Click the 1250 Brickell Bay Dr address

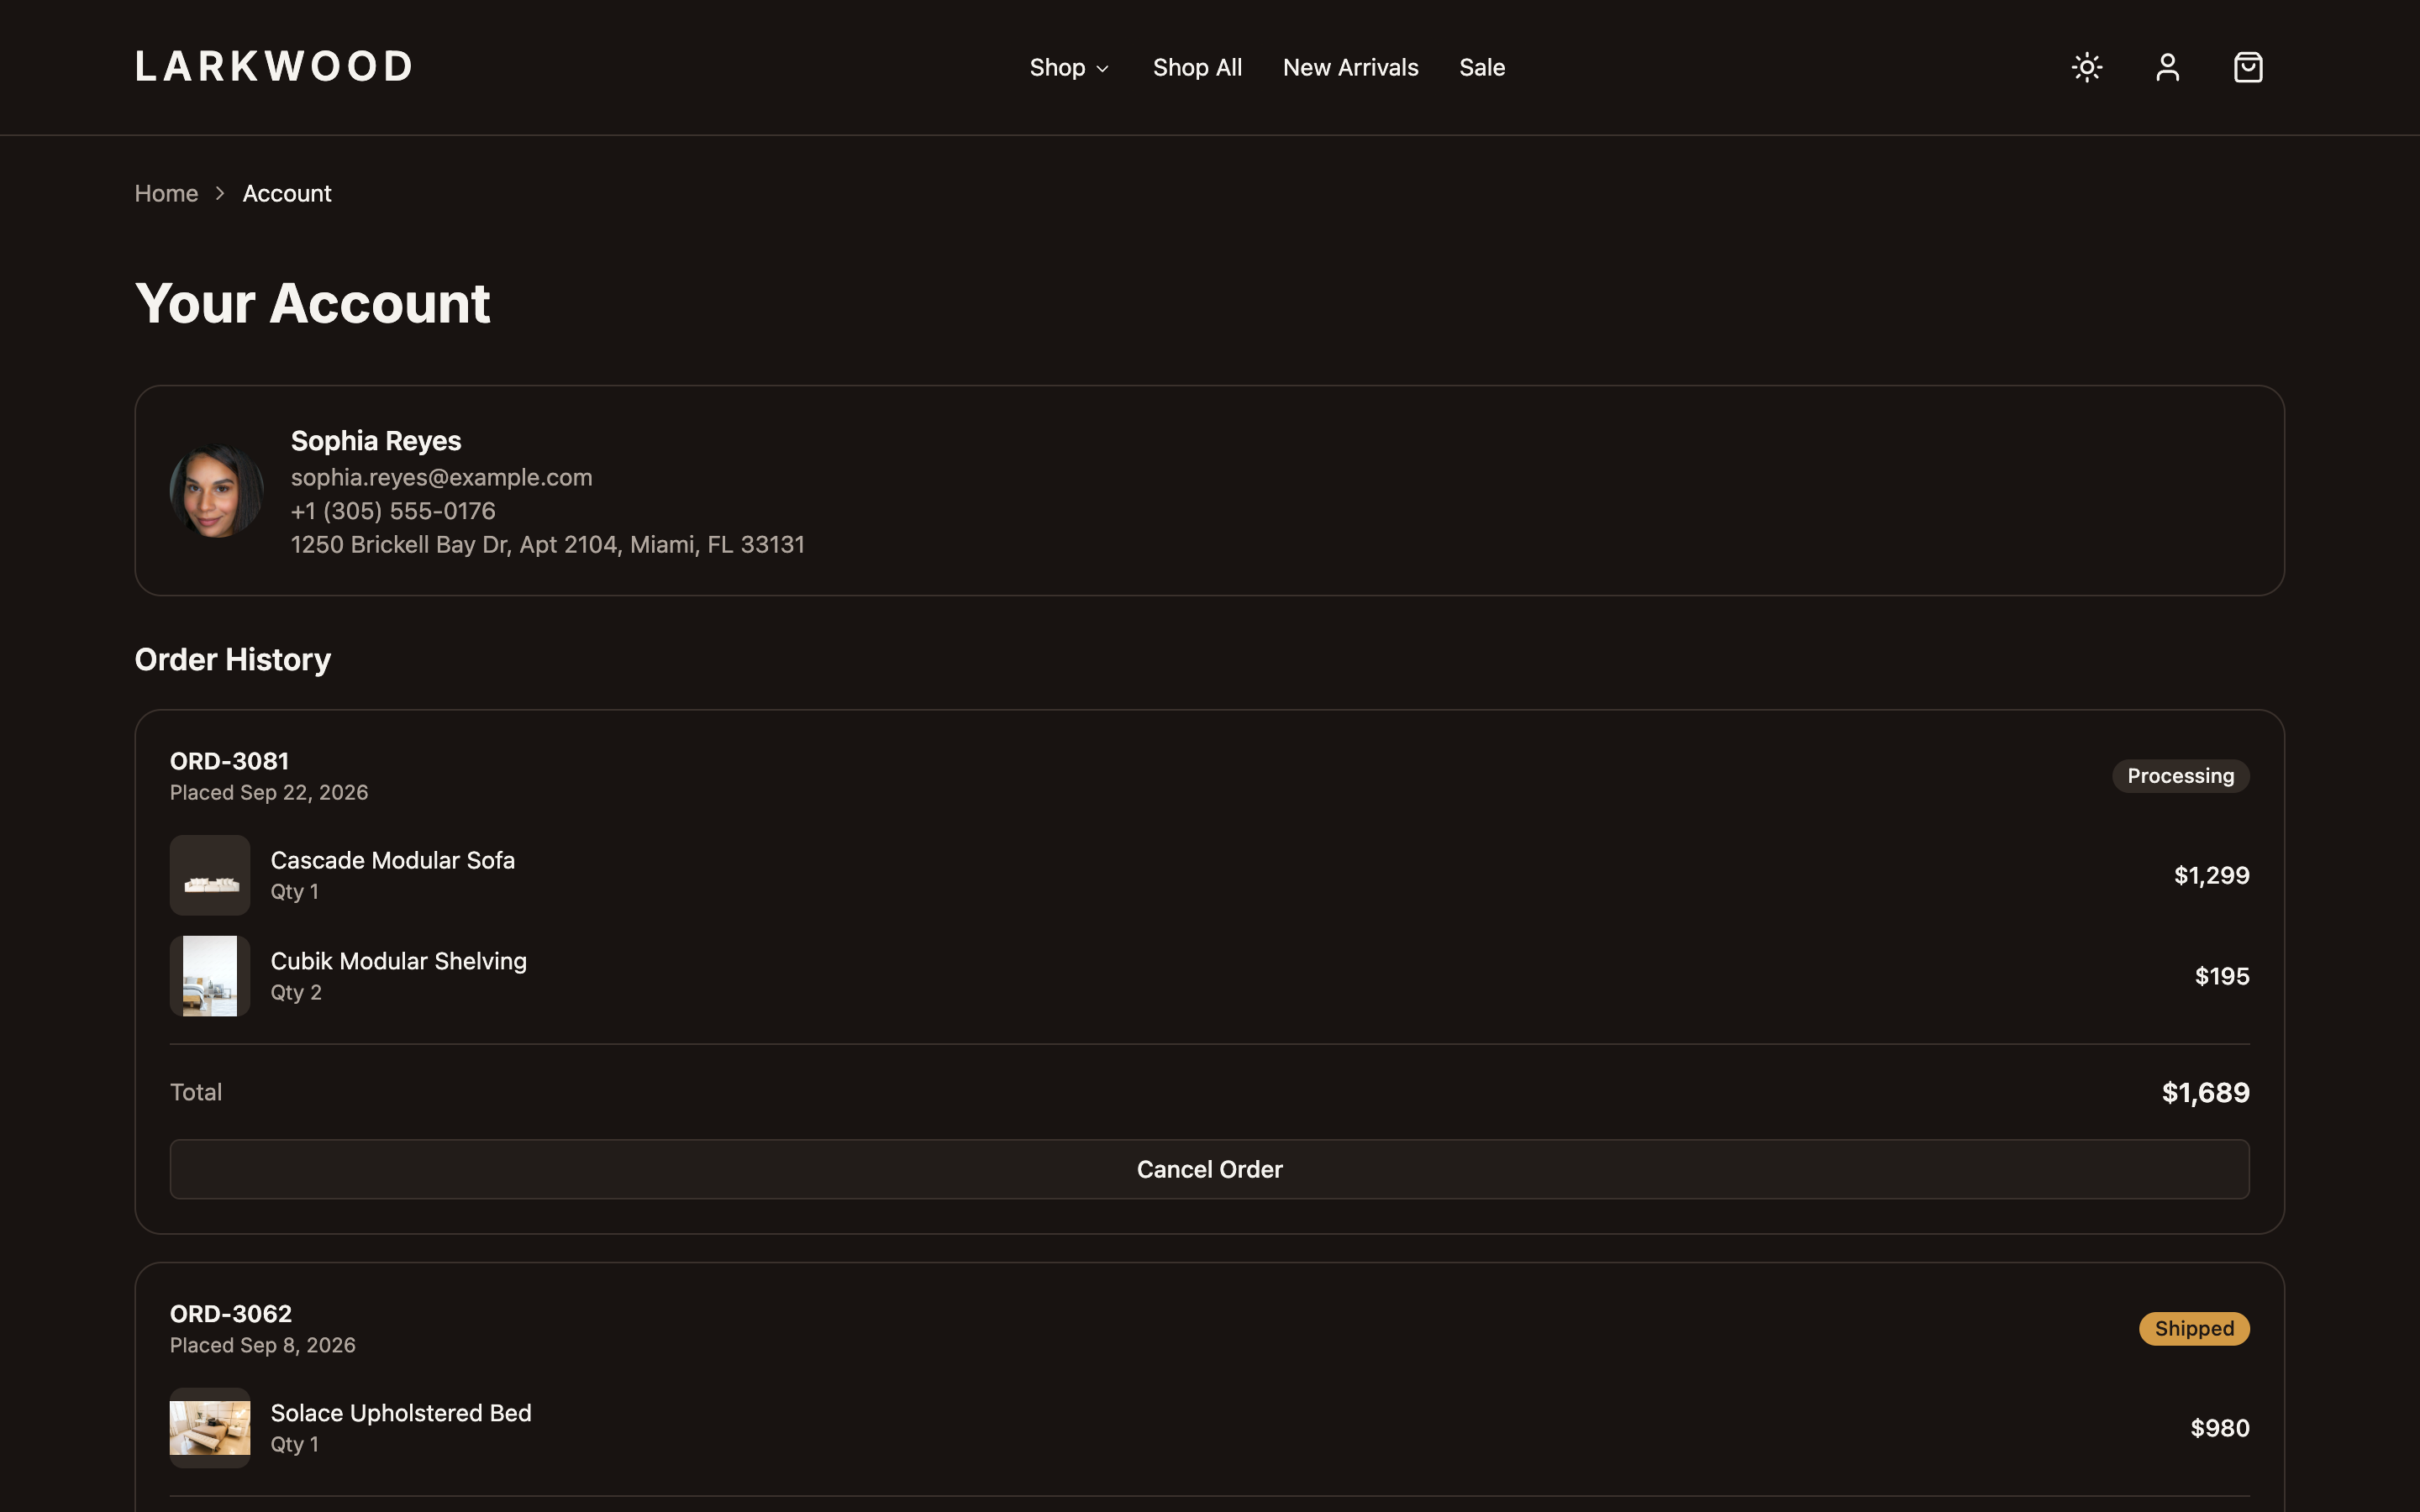point(547,544)
